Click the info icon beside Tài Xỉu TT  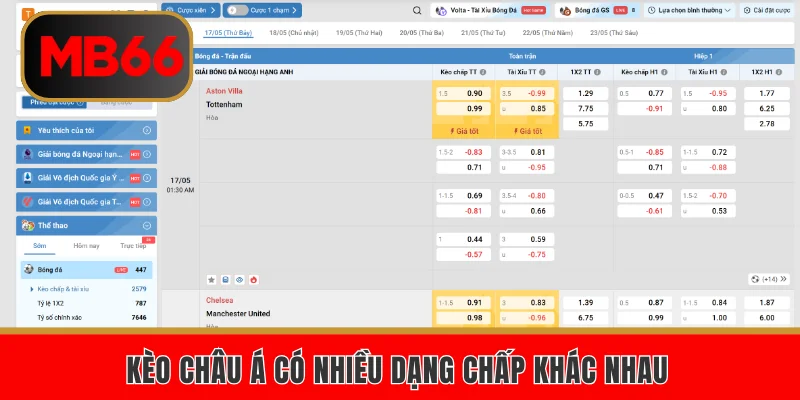(542, 72)
